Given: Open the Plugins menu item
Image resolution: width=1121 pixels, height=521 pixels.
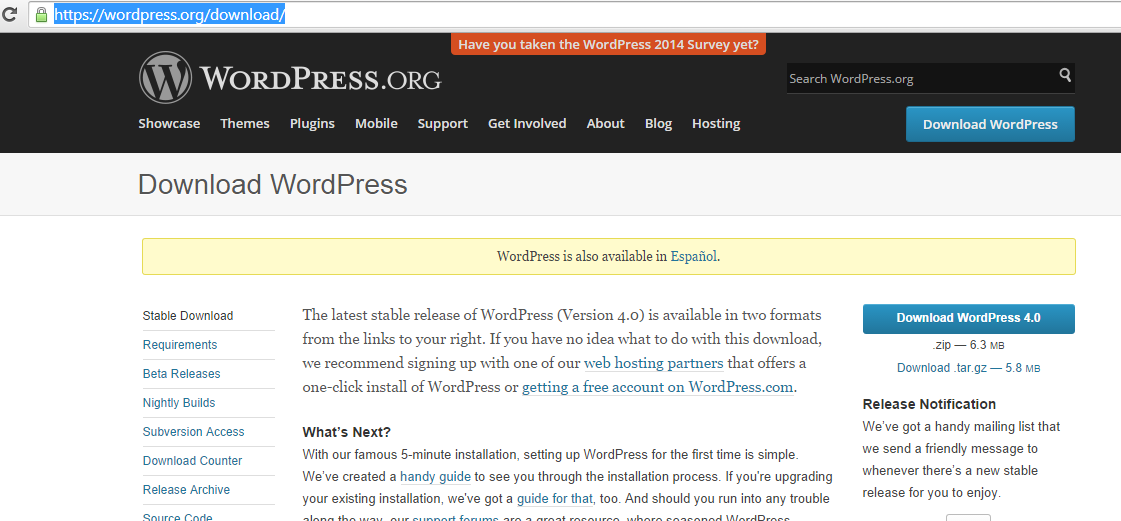Looking at the screenshot, I should tap(312, 124).
